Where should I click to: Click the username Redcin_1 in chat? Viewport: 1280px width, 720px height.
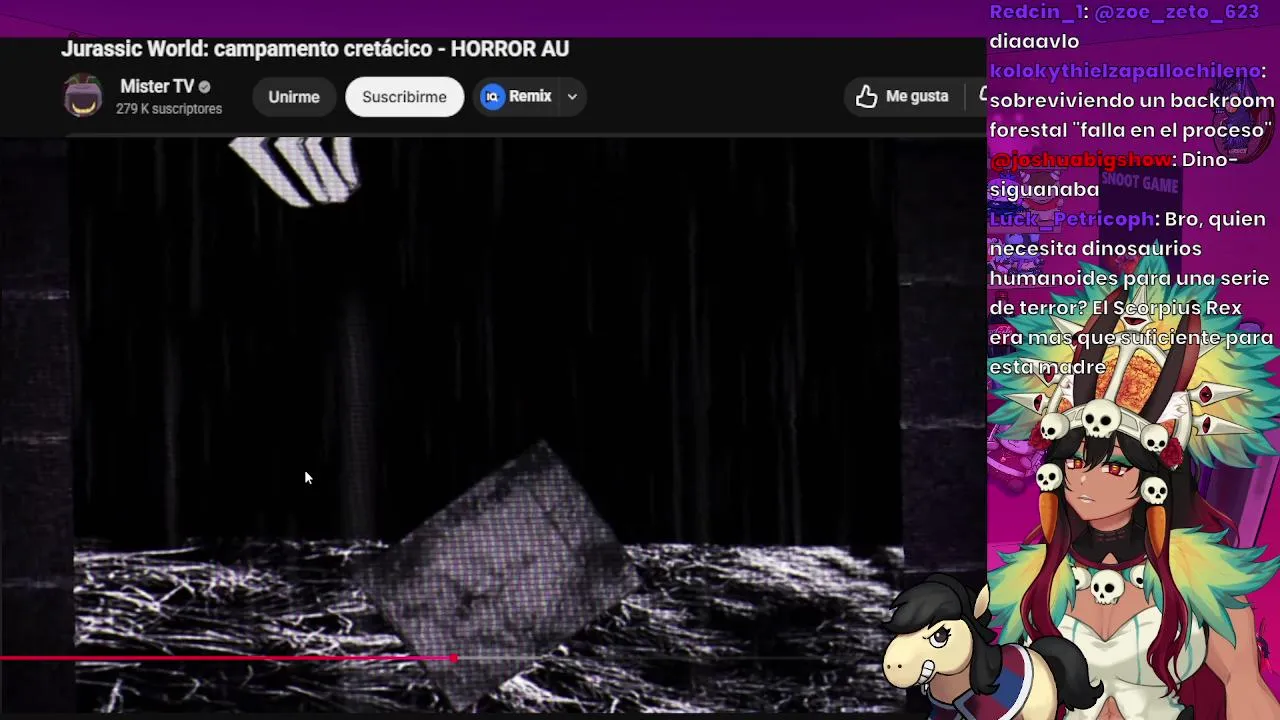coord(1037,12)
